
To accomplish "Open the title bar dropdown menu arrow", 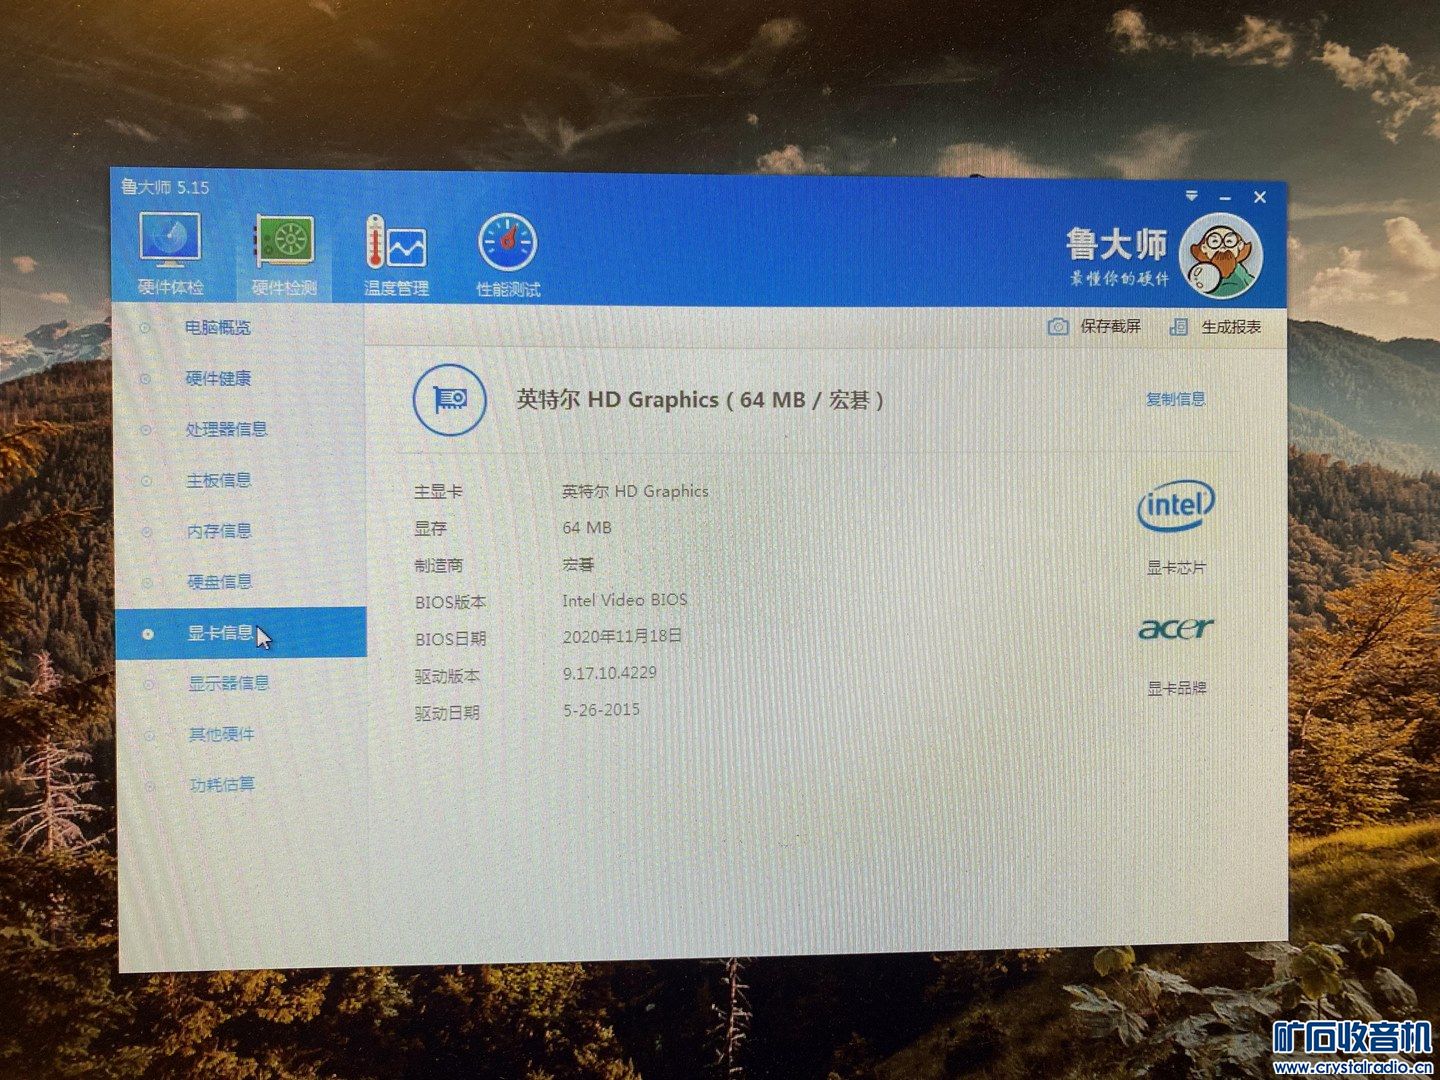I will 1191,196.
